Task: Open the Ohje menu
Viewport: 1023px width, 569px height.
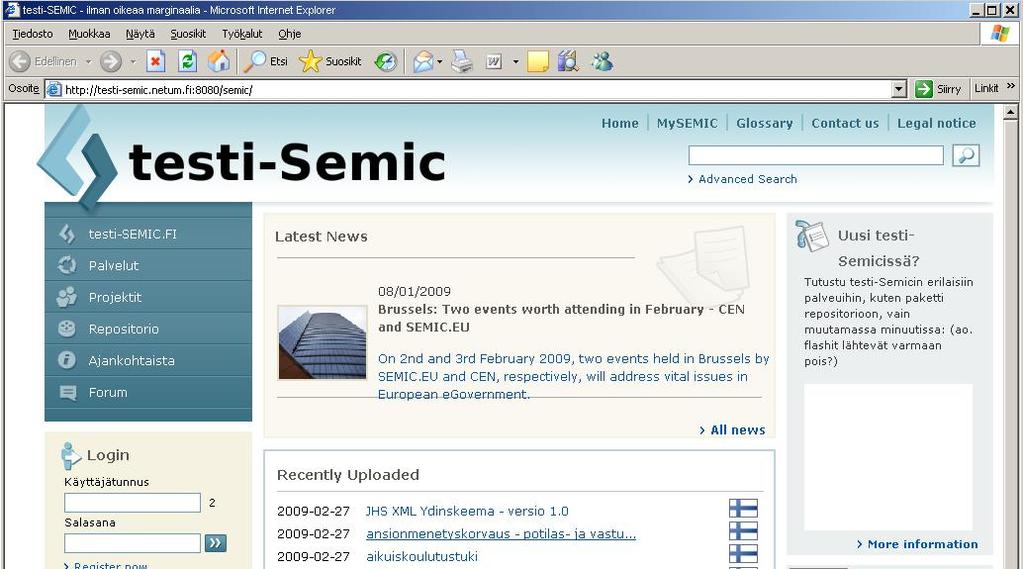Action: [x=290, y=33]
